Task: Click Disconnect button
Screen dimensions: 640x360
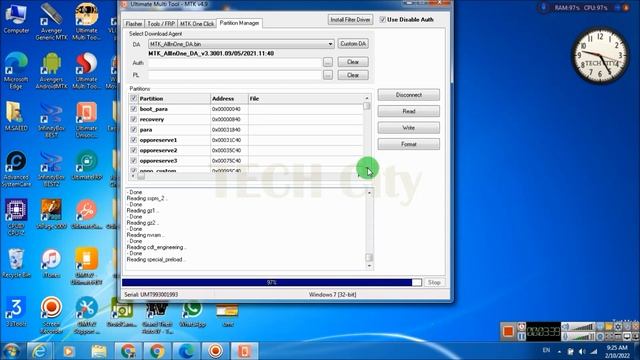Action: pyautogui.click(x=409, y=95)
